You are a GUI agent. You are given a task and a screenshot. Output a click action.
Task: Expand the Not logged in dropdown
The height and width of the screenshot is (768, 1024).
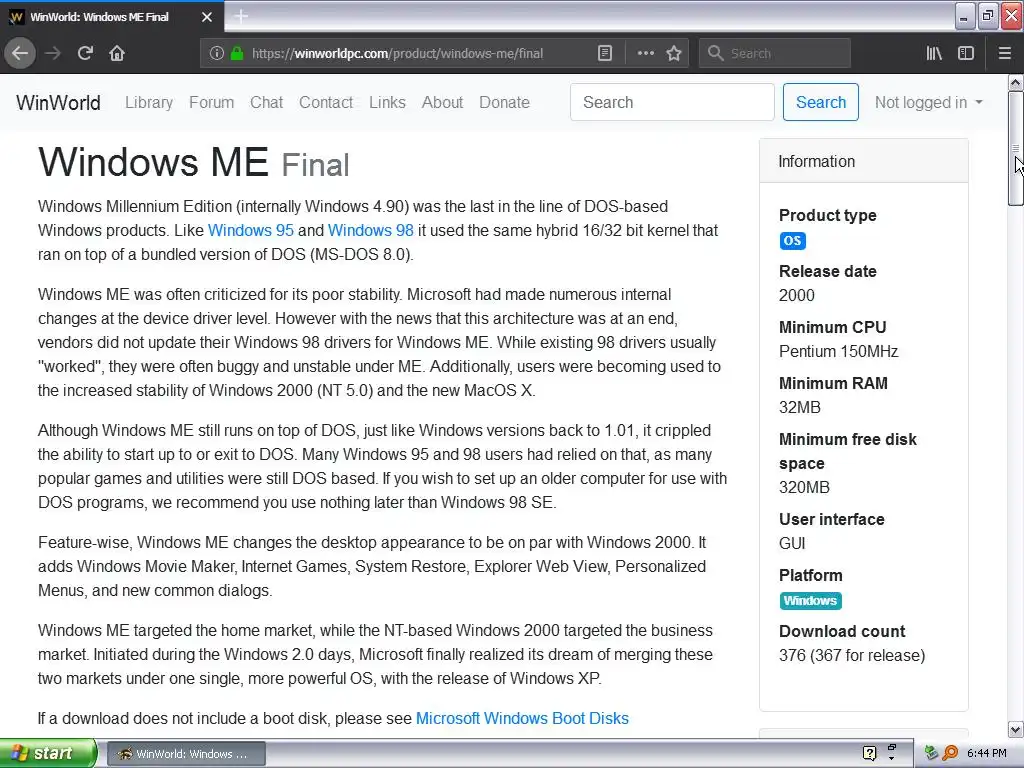coord(929,103)
